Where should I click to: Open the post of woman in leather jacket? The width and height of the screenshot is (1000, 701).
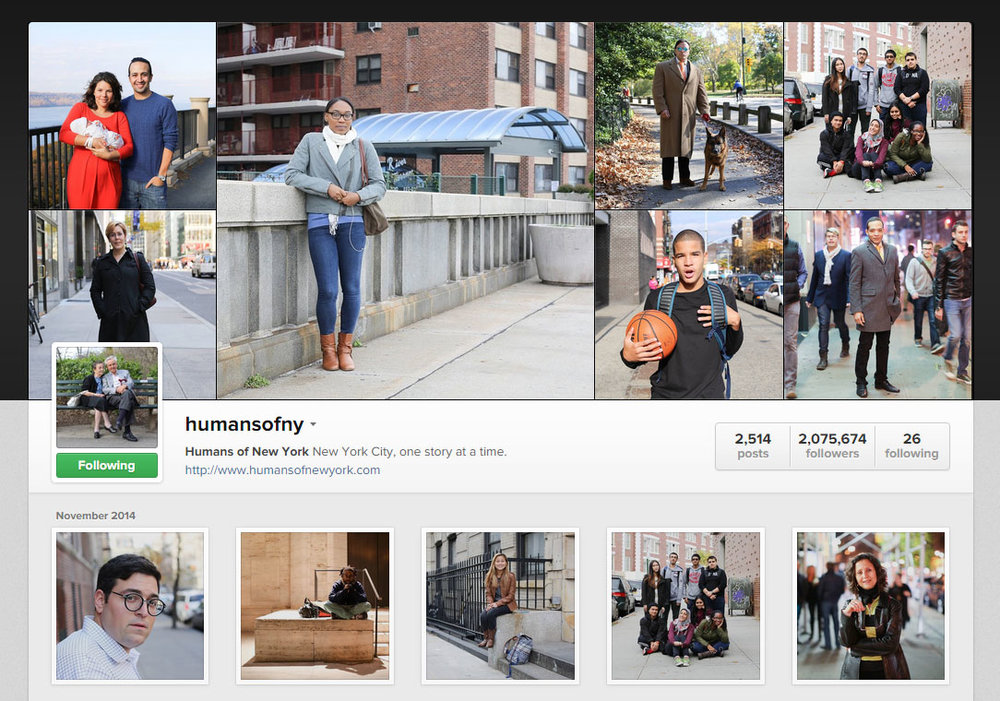pos(871,606)
